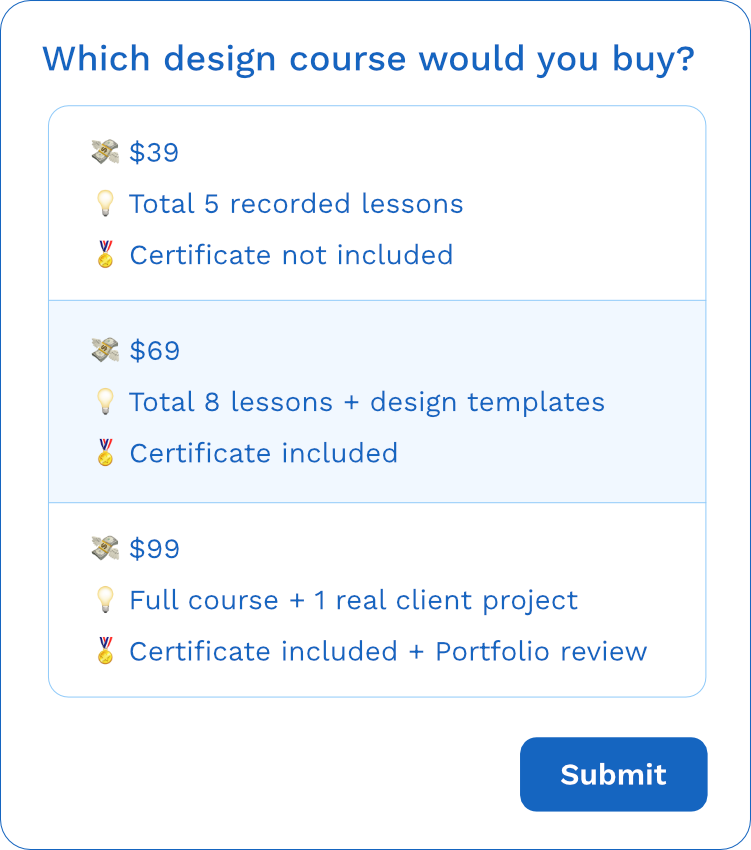
Task: Click the text Total 5 recorded lessons
Action: [x=295, y=203]
